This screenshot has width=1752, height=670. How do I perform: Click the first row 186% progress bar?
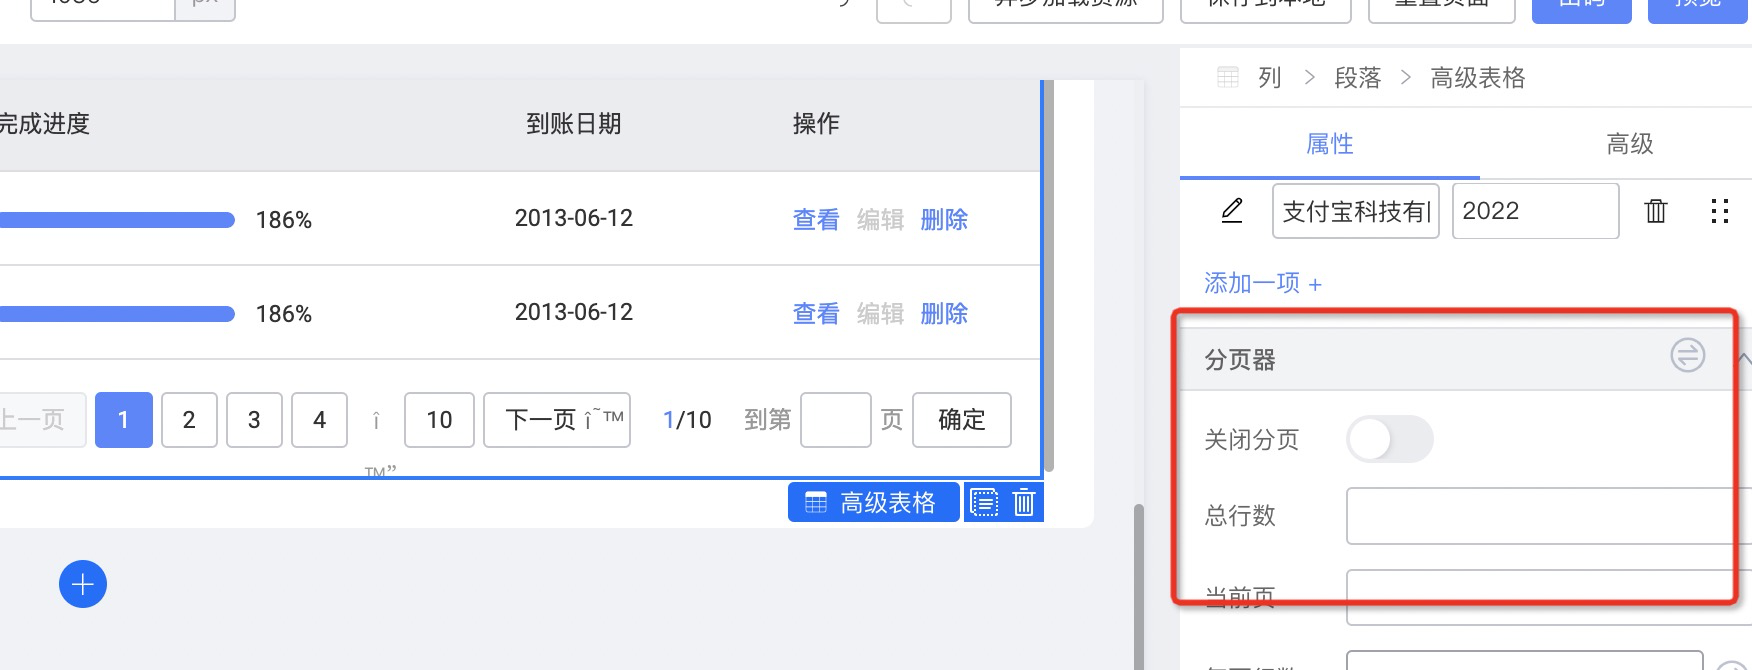click(117, 220)
